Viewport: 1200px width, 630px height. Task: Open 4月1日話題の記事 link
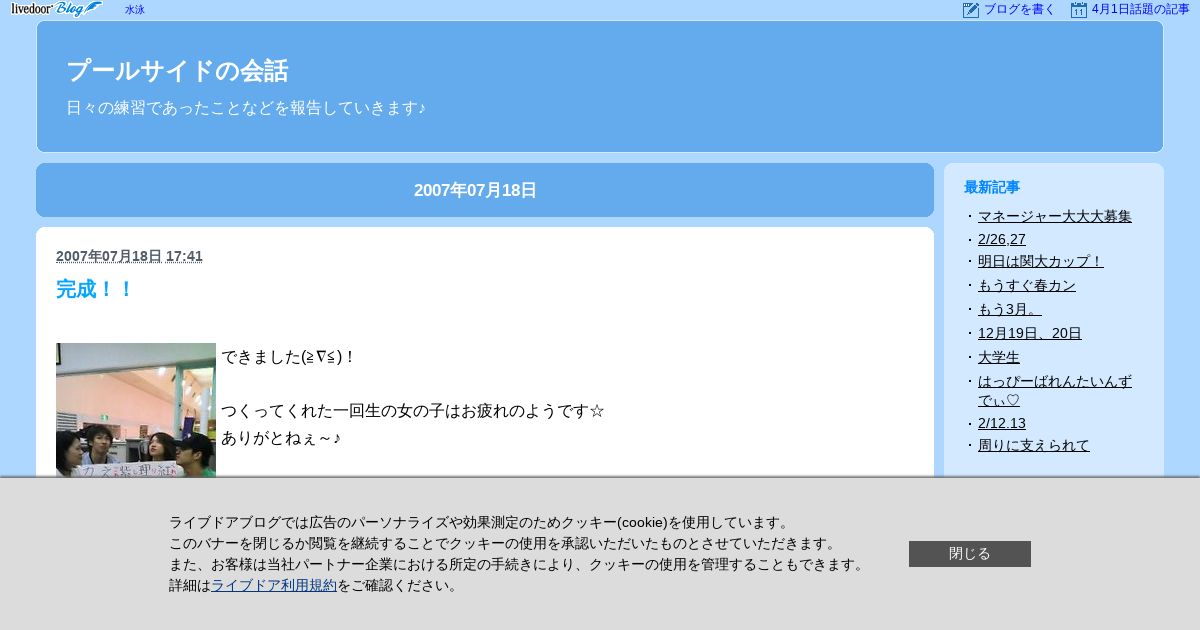(x=1140, y=9)
